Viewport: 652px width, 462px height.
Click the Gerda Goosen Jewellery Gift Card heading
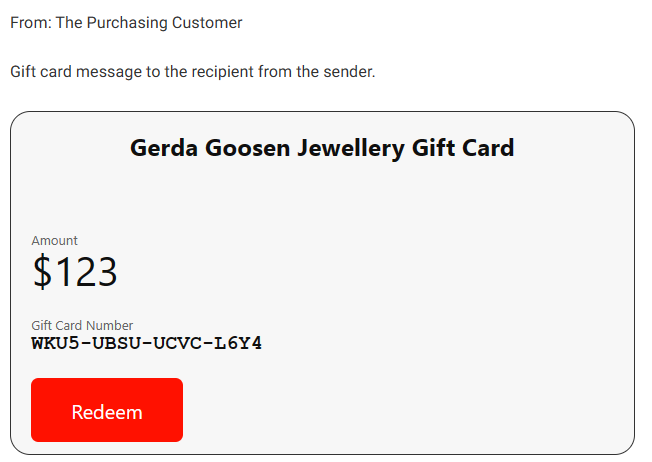pyautogui.click(x=322, y=148)
